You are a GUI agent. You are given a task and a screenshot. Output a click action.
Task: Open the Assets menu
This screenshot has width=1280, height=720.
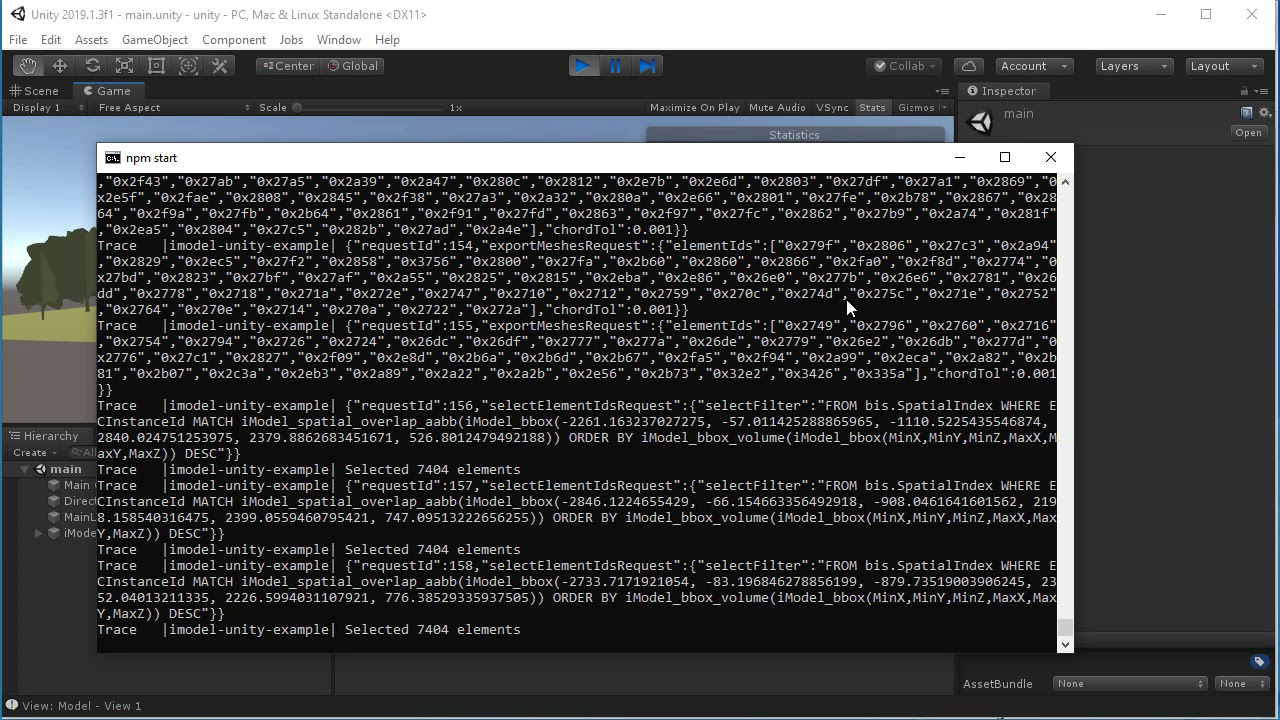(91, 40)
